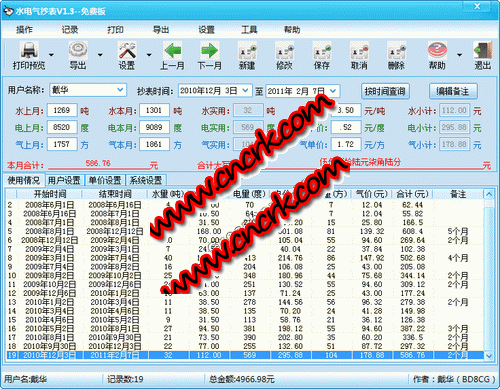Go to next month with 下一月 arrow

210,50
